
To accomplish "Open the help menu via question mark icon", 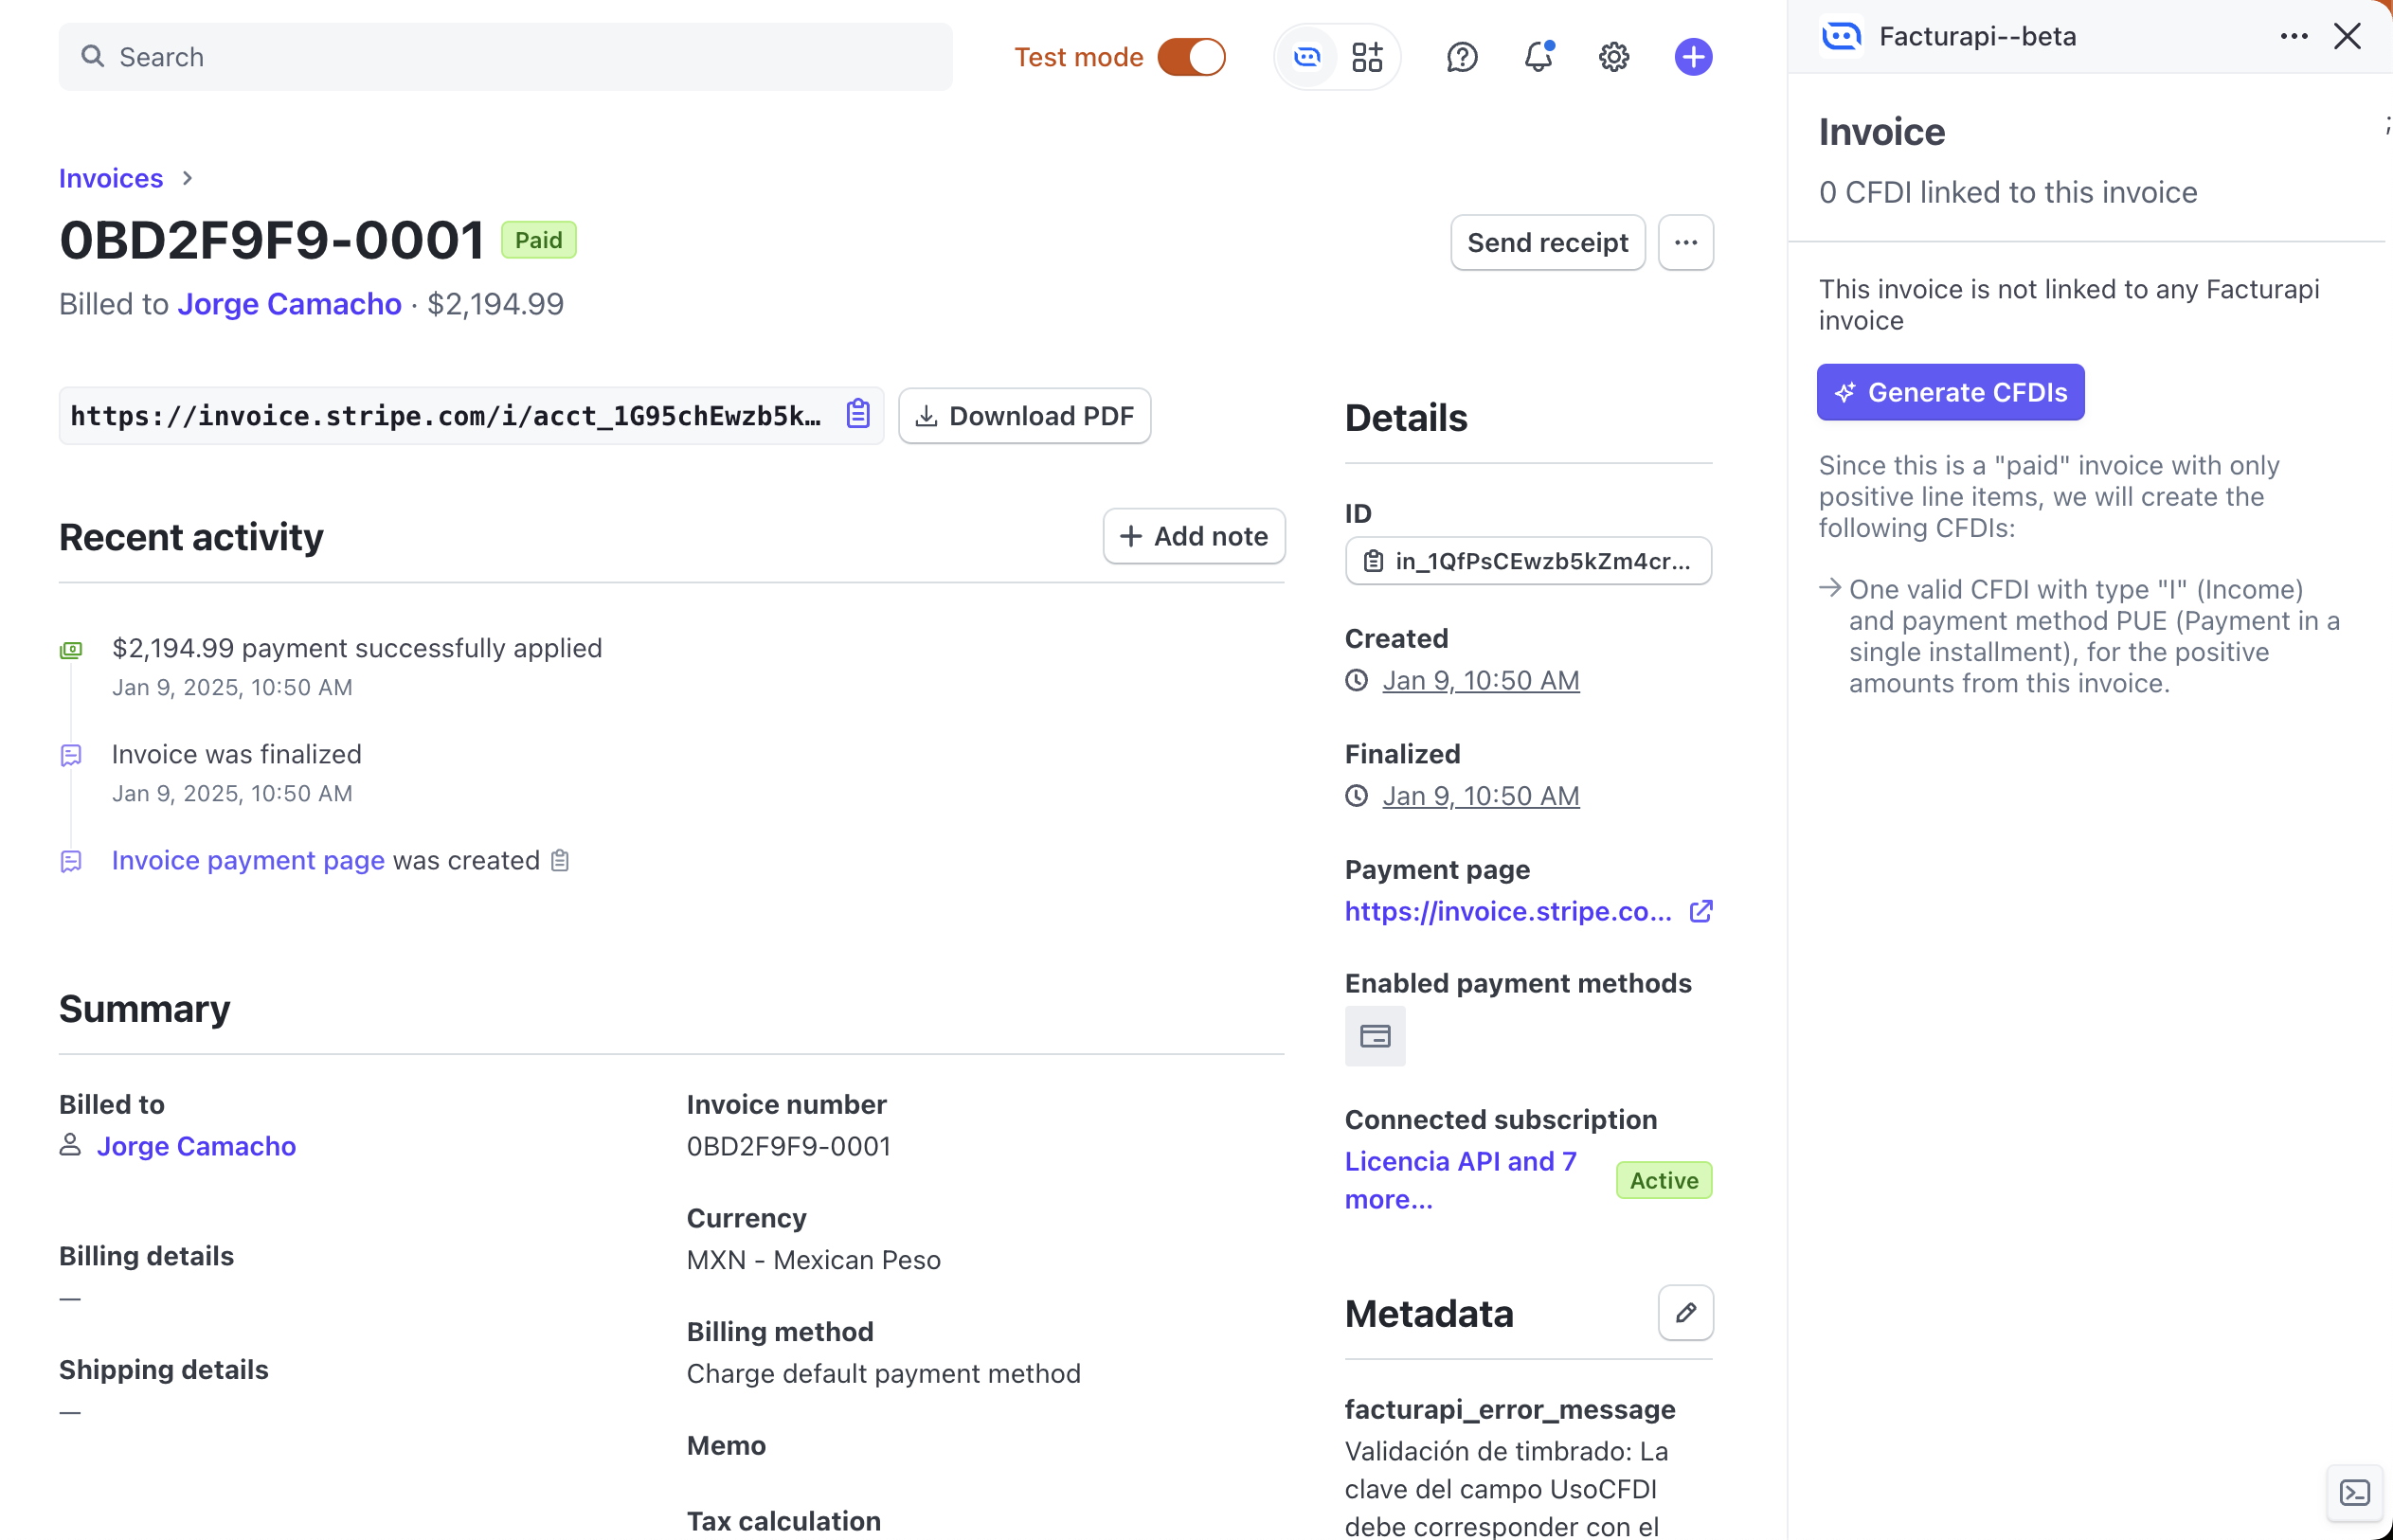I will click(1462, 57).
